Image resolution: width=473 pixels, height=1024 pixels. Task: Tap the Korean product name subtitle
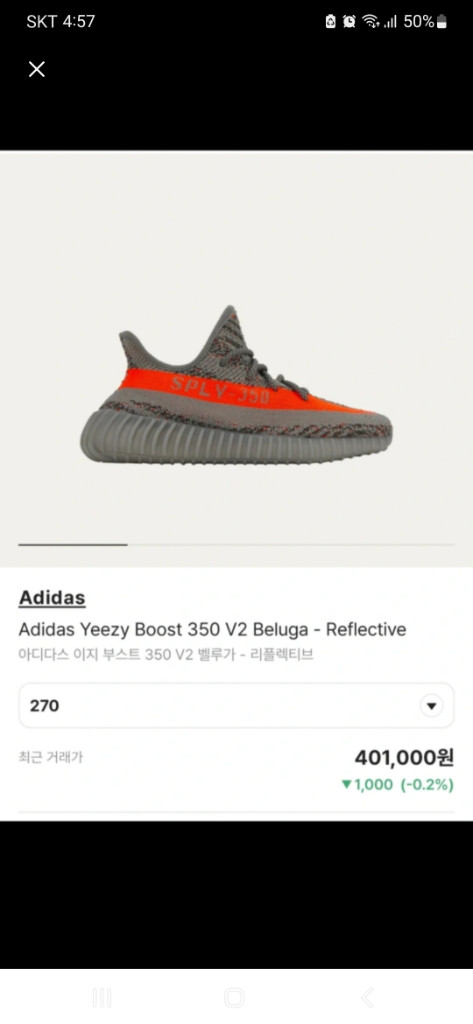(166, 655)
